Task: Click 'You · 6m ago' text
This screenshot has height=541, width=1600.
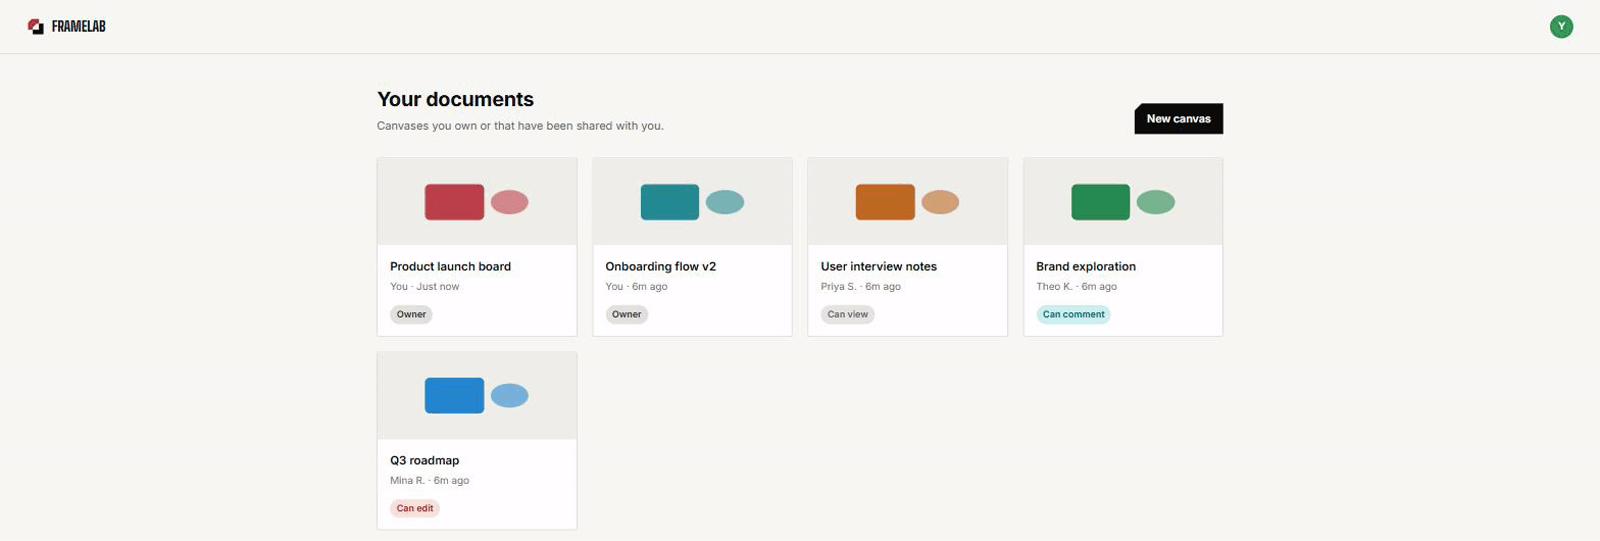Action: (637, 287)
